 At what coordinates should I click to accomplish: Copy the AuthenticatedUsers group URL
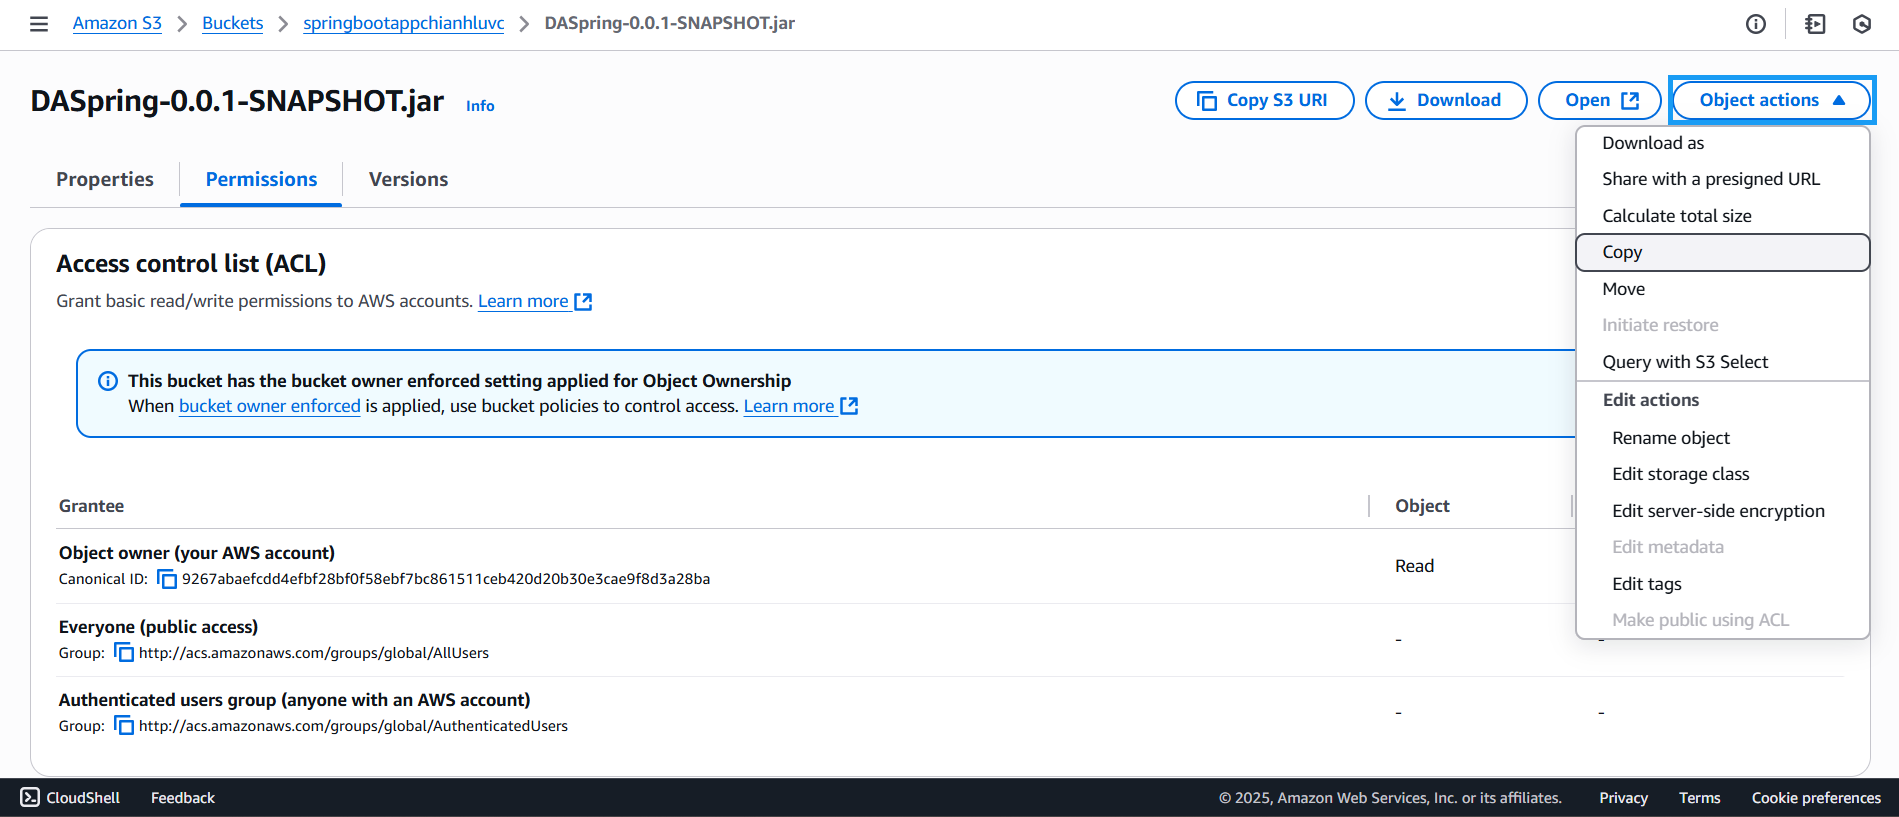[124, 726]
